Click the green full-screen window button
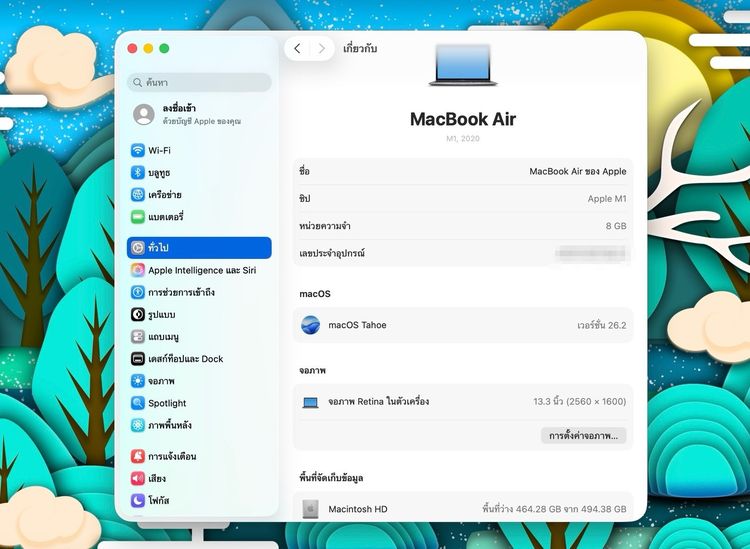Image resolution: width=750 pixels, height=549 pixels. pos(164,48)
